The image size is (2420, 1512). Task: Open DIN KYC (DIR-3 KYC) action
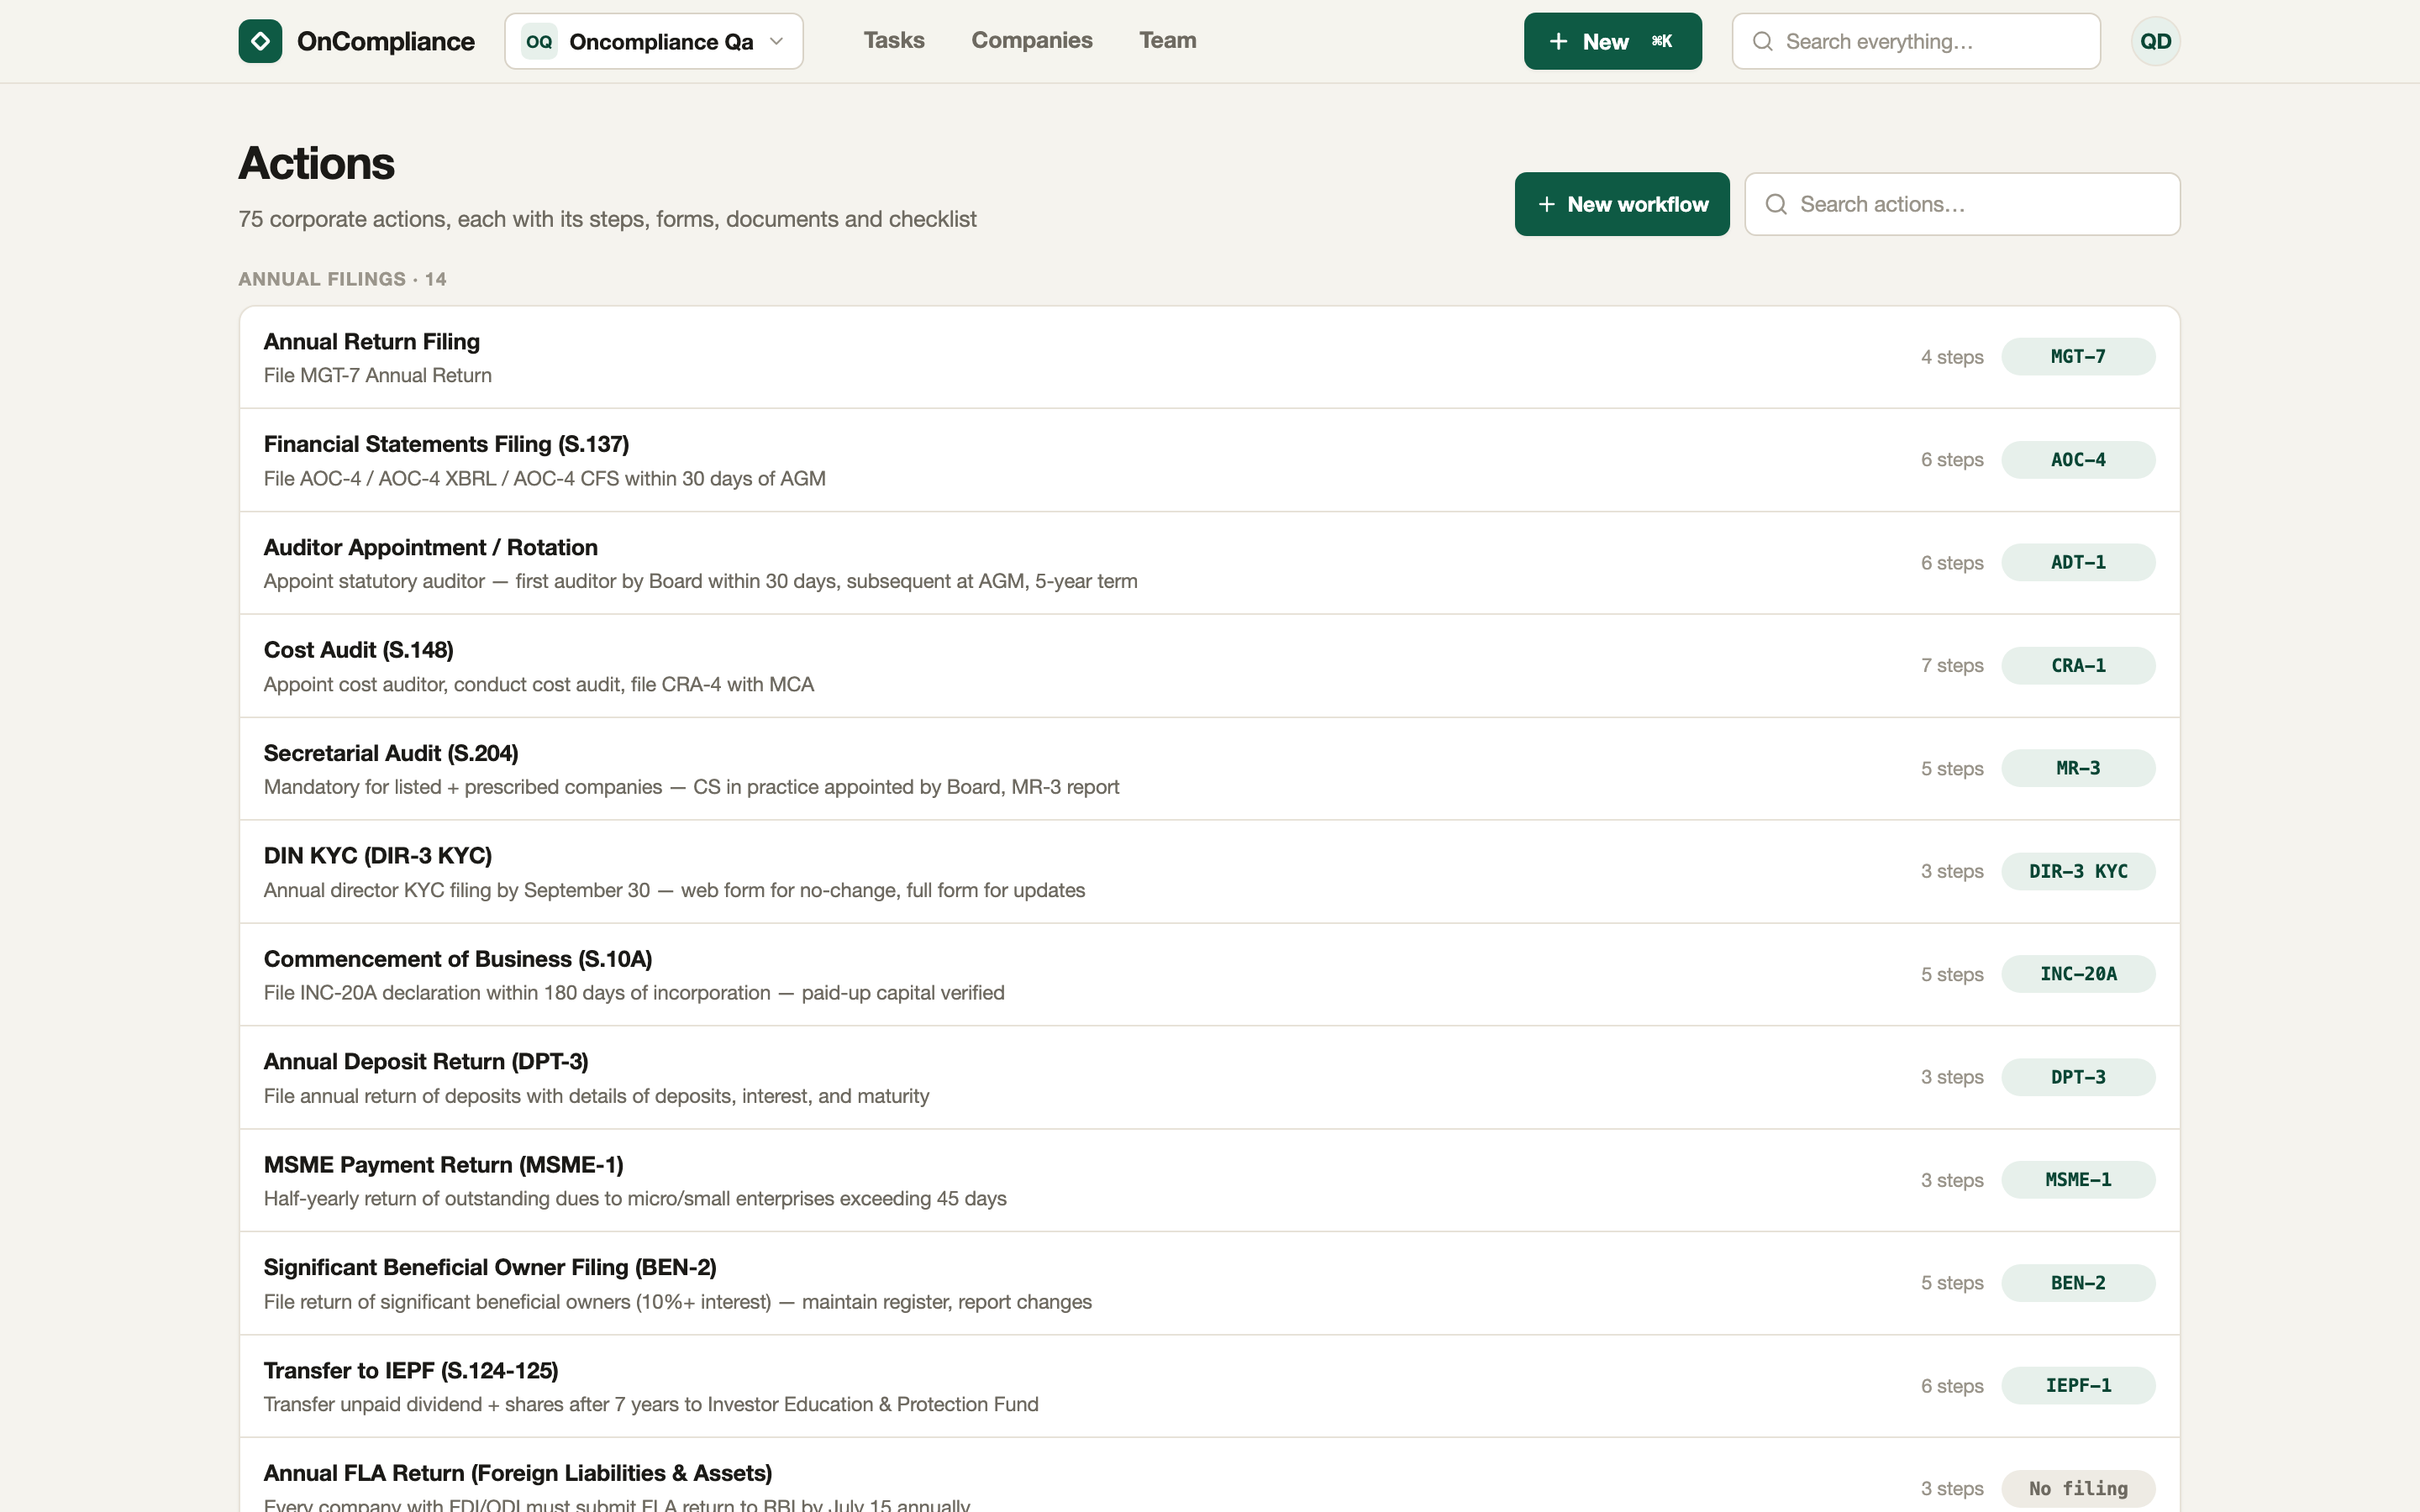[x=1209, y=872]
